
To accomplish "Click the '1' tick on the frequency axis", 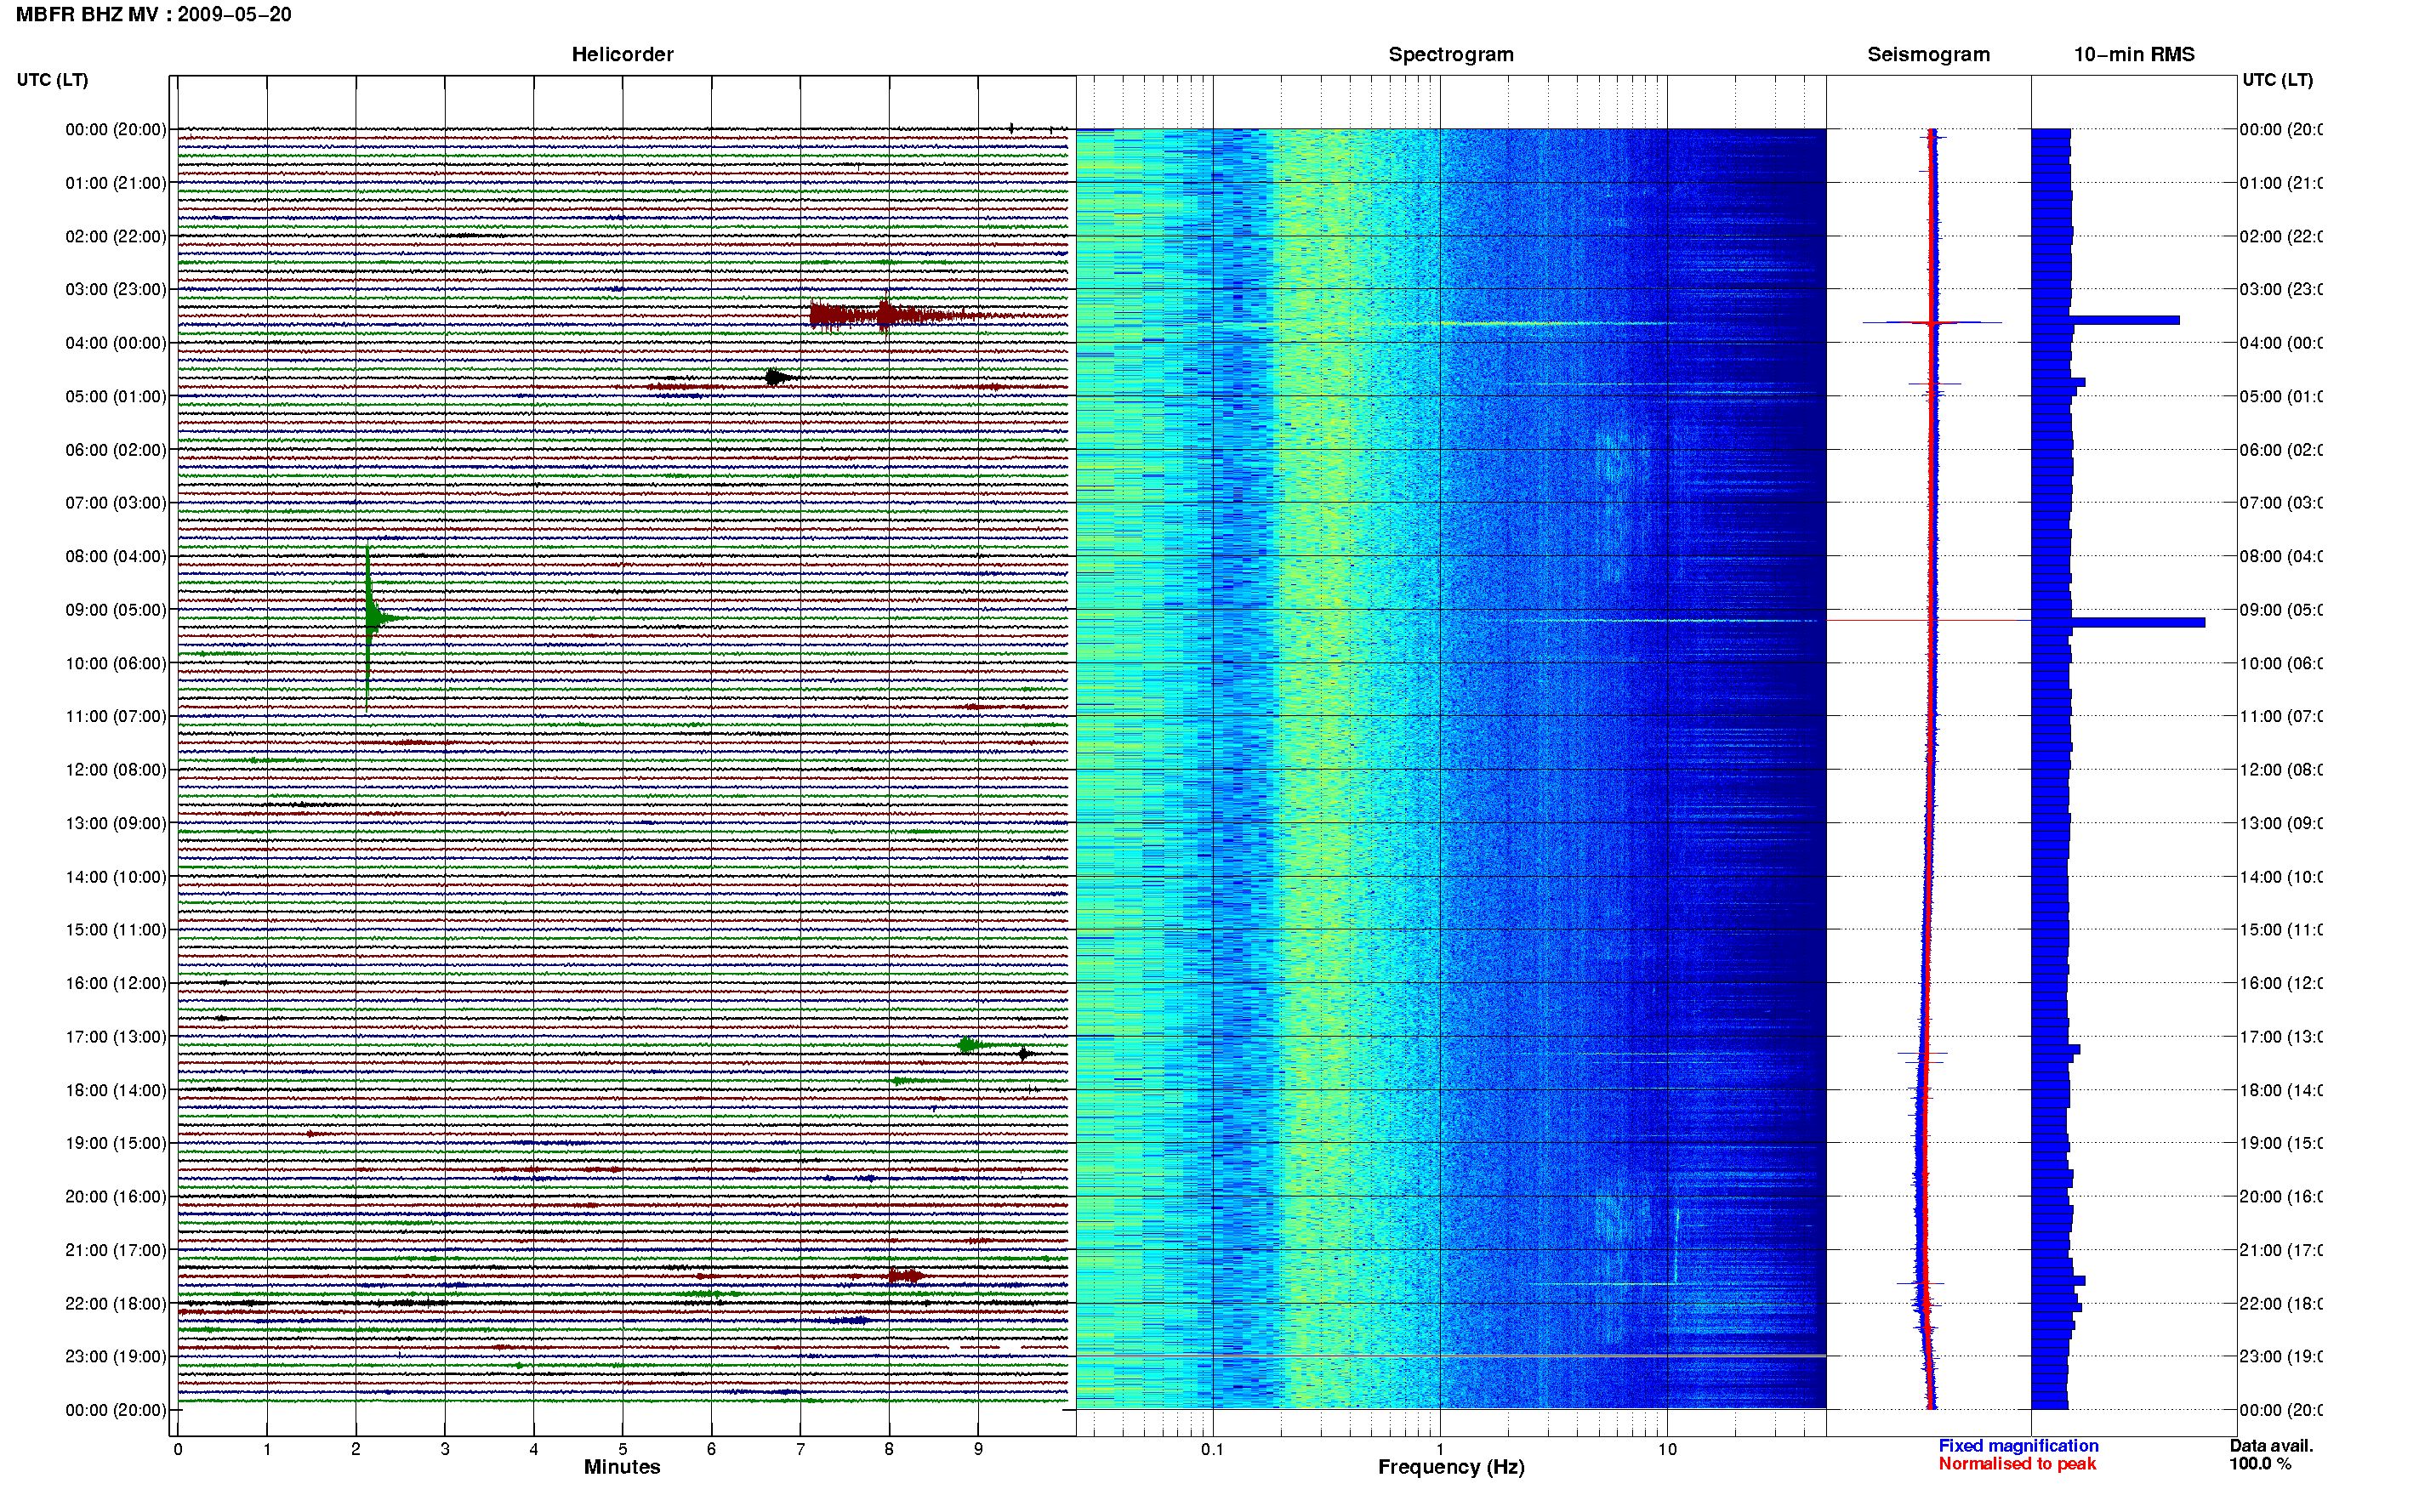I will click(x=1440, y=1449).
